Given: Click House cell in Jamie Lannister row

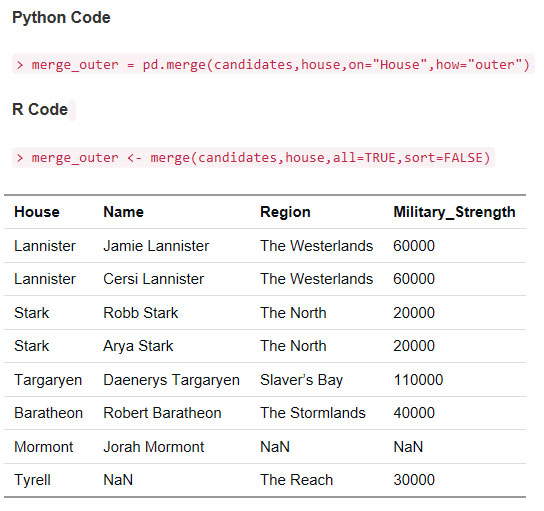Looking at the screenshot, I should [x=45, y=246].
